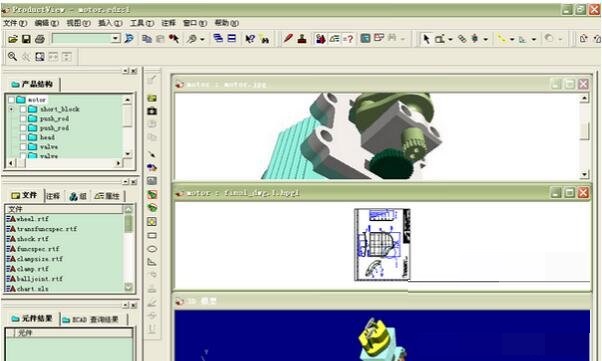Click scroll-up arrow of motor.jpg window
Image resolution: width=602 pixels, height=361 pixels.
tap(584, 98)
